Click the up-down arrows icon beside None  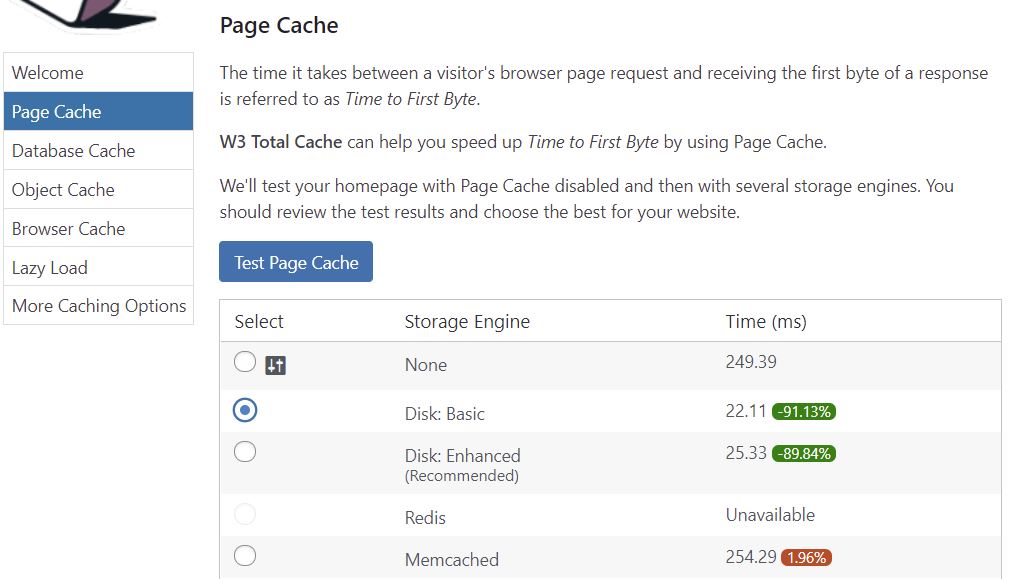point(276,365)
